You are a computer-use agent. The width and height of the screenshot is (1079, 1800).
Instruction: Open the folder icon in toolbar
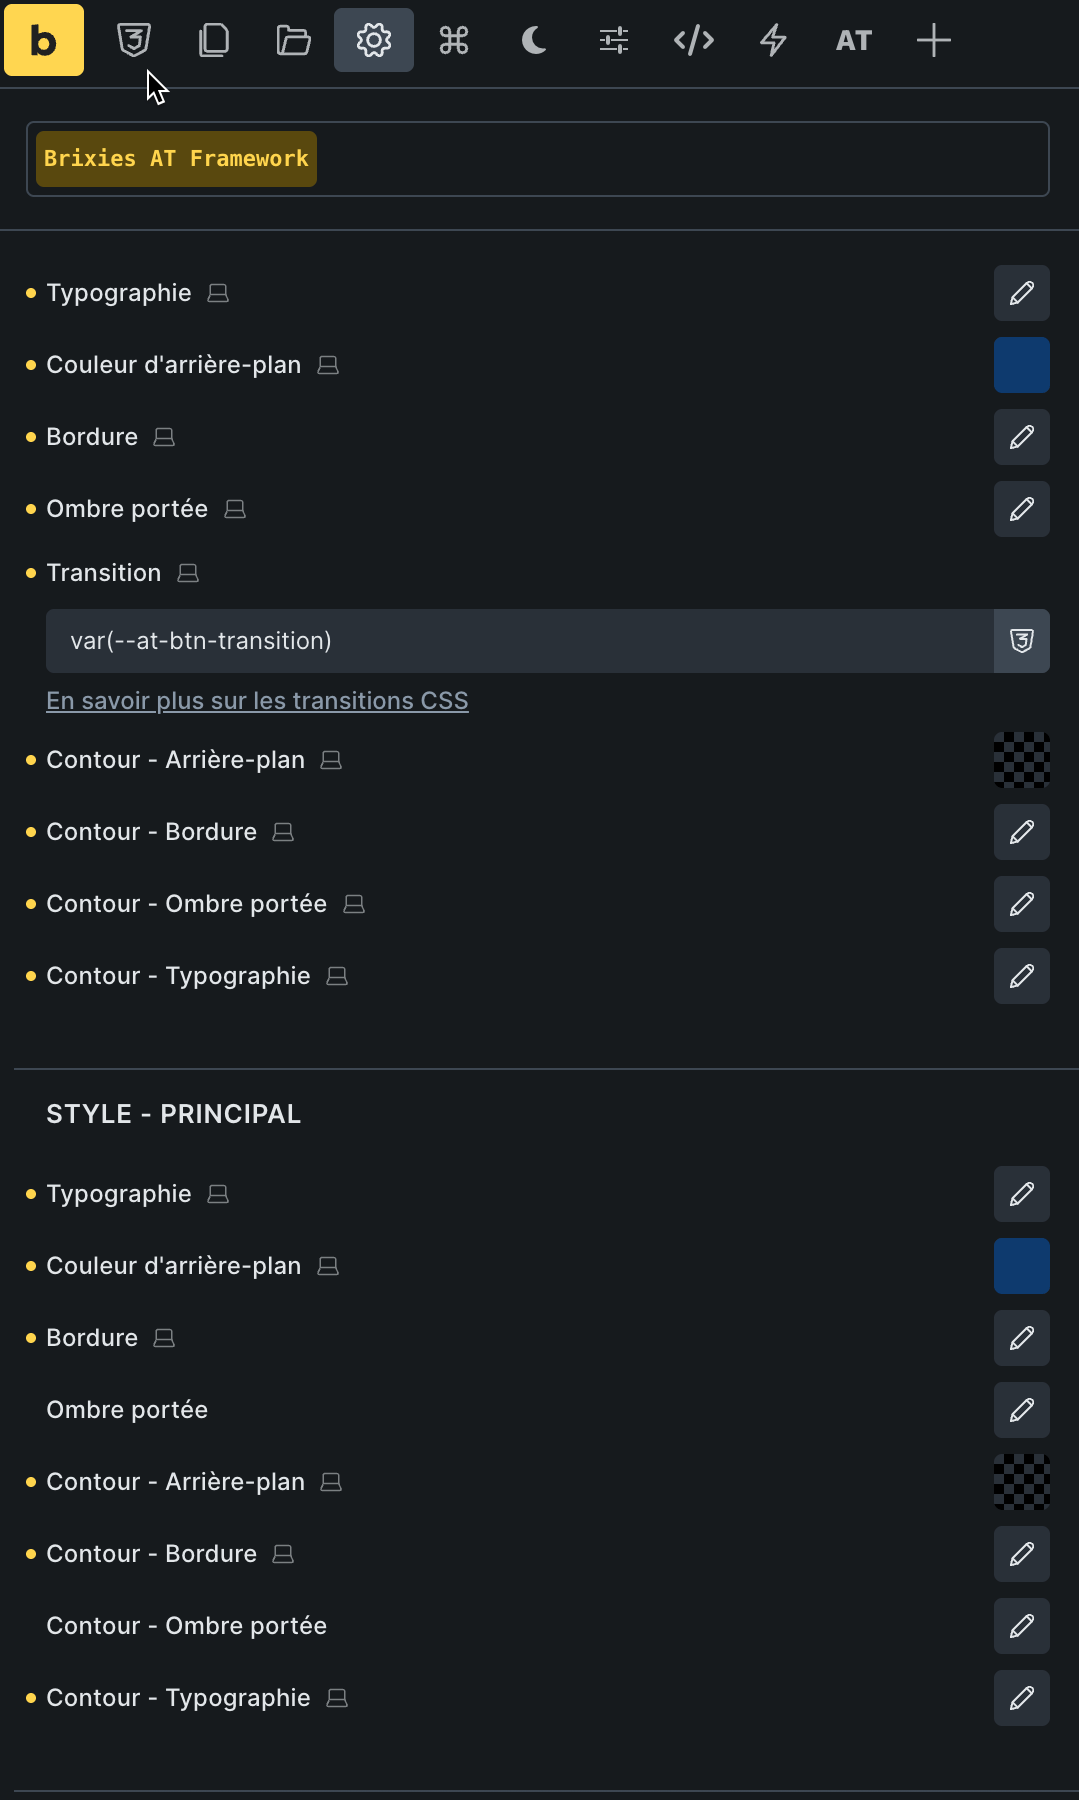[x=294, y=40]
